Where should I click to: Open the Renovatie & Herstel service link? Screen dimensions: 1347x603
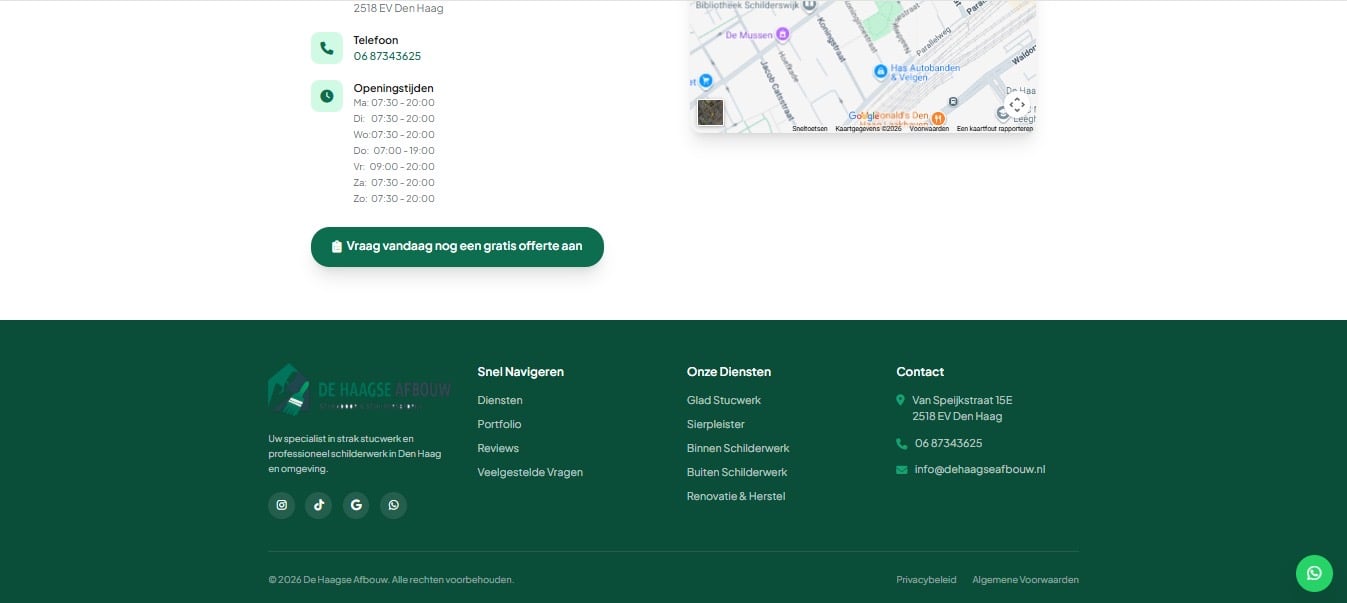[x=736, y=496]
